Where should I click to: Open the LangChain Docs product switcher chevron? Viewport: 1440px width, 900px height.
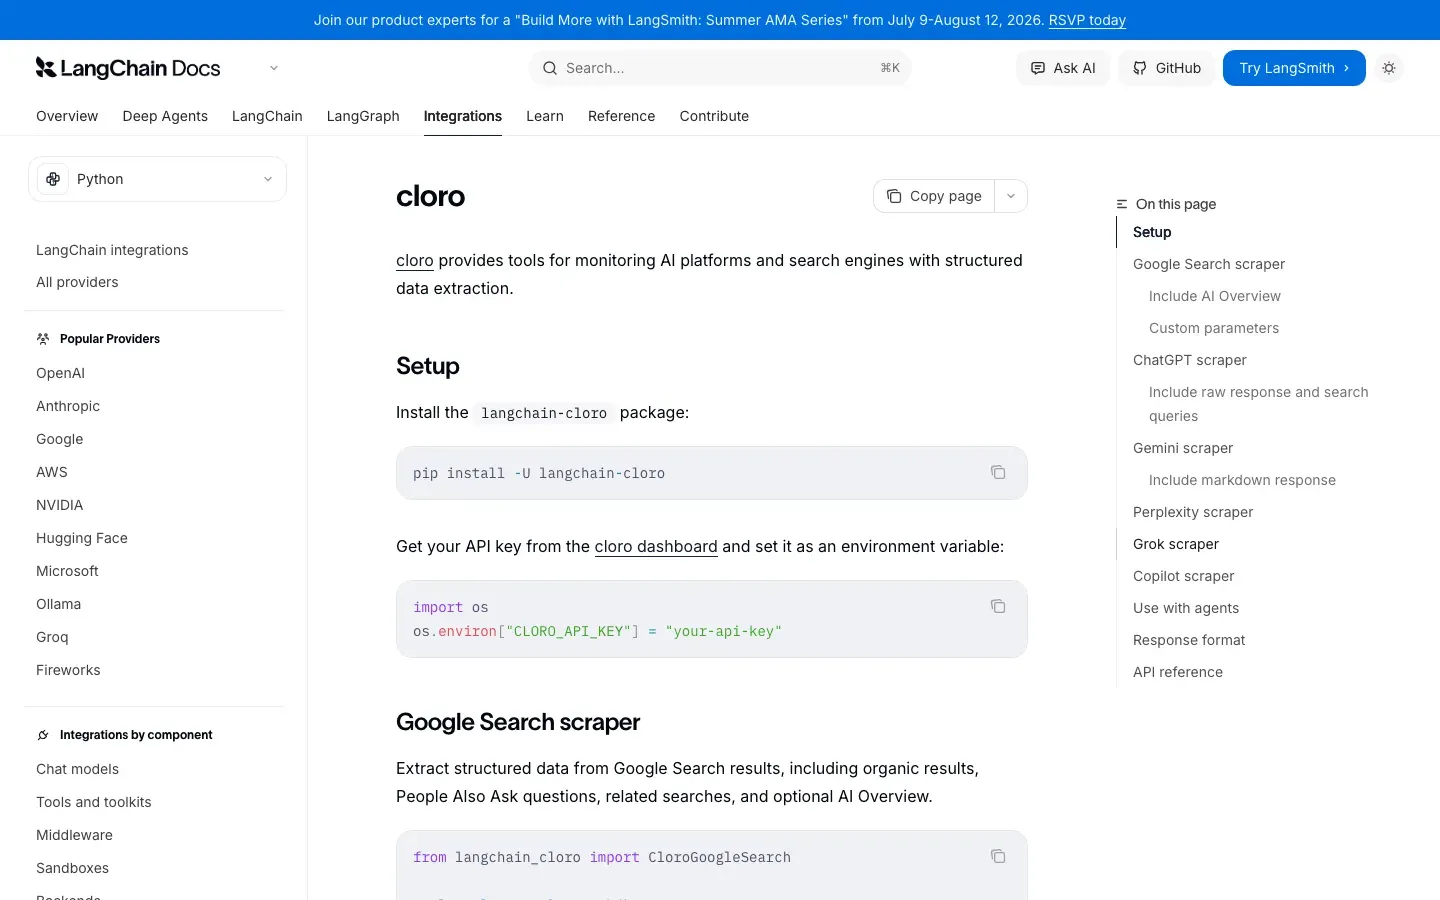pos(274,68)
